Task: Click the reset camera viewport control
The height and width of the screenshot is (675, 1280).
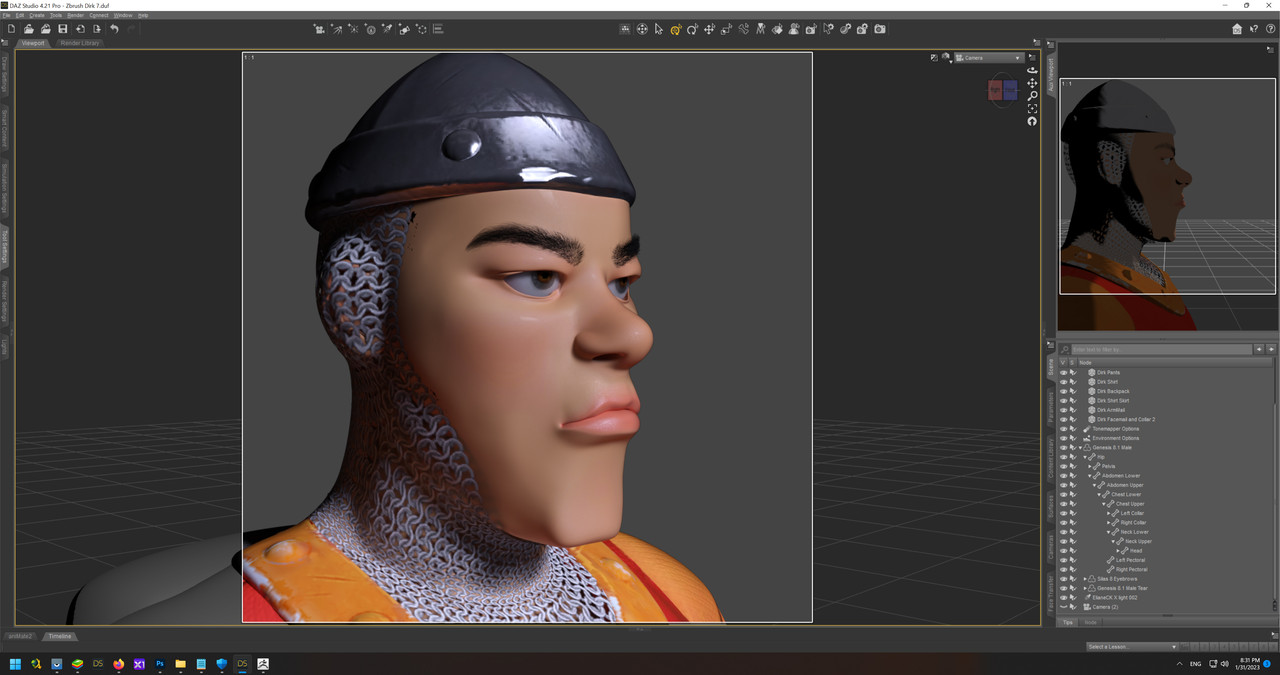Action: coord(1032,121)
